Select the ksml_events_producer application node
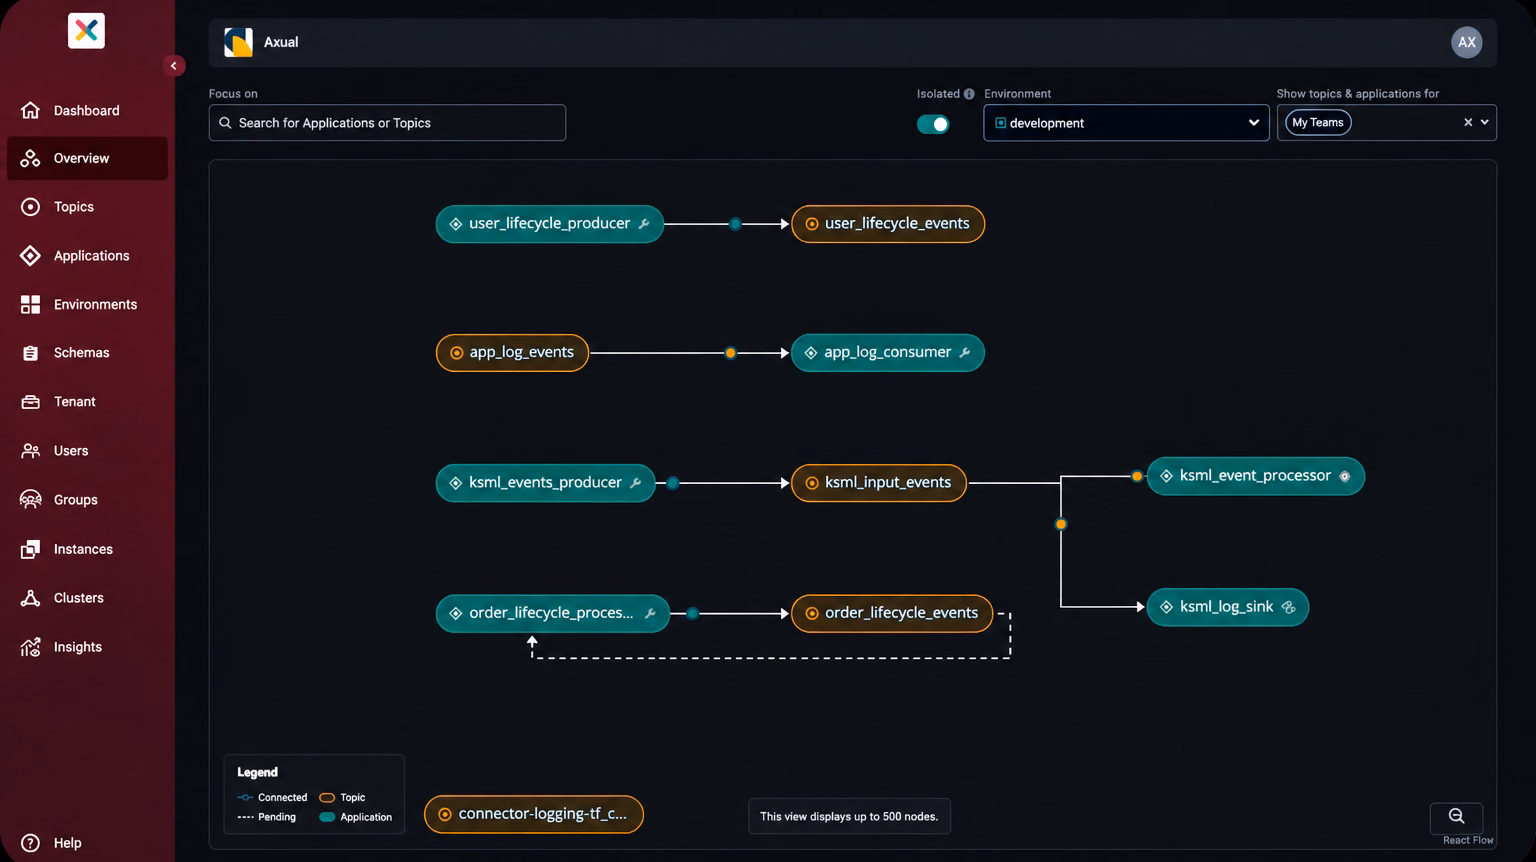The height and width of the screenshot is (862, 1536). pos(545,483)
